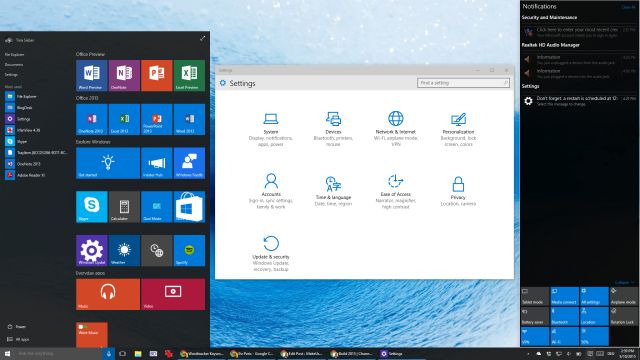Toggle Location quick action
Image resolution: width=640 pixels, height=360 pixels.
(x=594, y=316)
